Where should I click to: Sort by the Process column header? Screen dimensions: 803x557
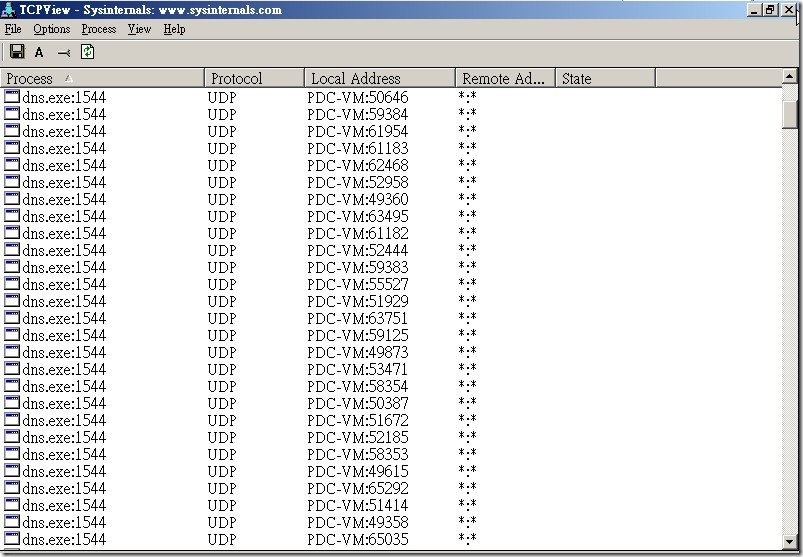102,78
